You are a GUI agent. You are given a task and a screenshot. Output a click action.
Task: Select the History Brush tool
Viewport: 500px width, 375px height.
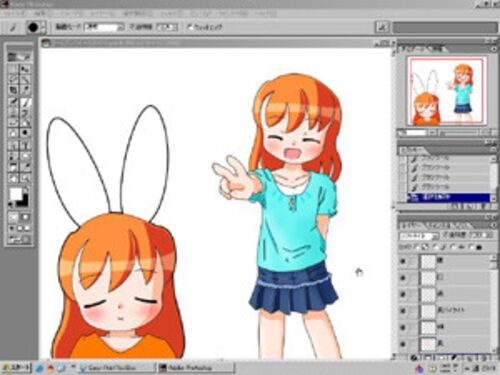click(26, 112)
